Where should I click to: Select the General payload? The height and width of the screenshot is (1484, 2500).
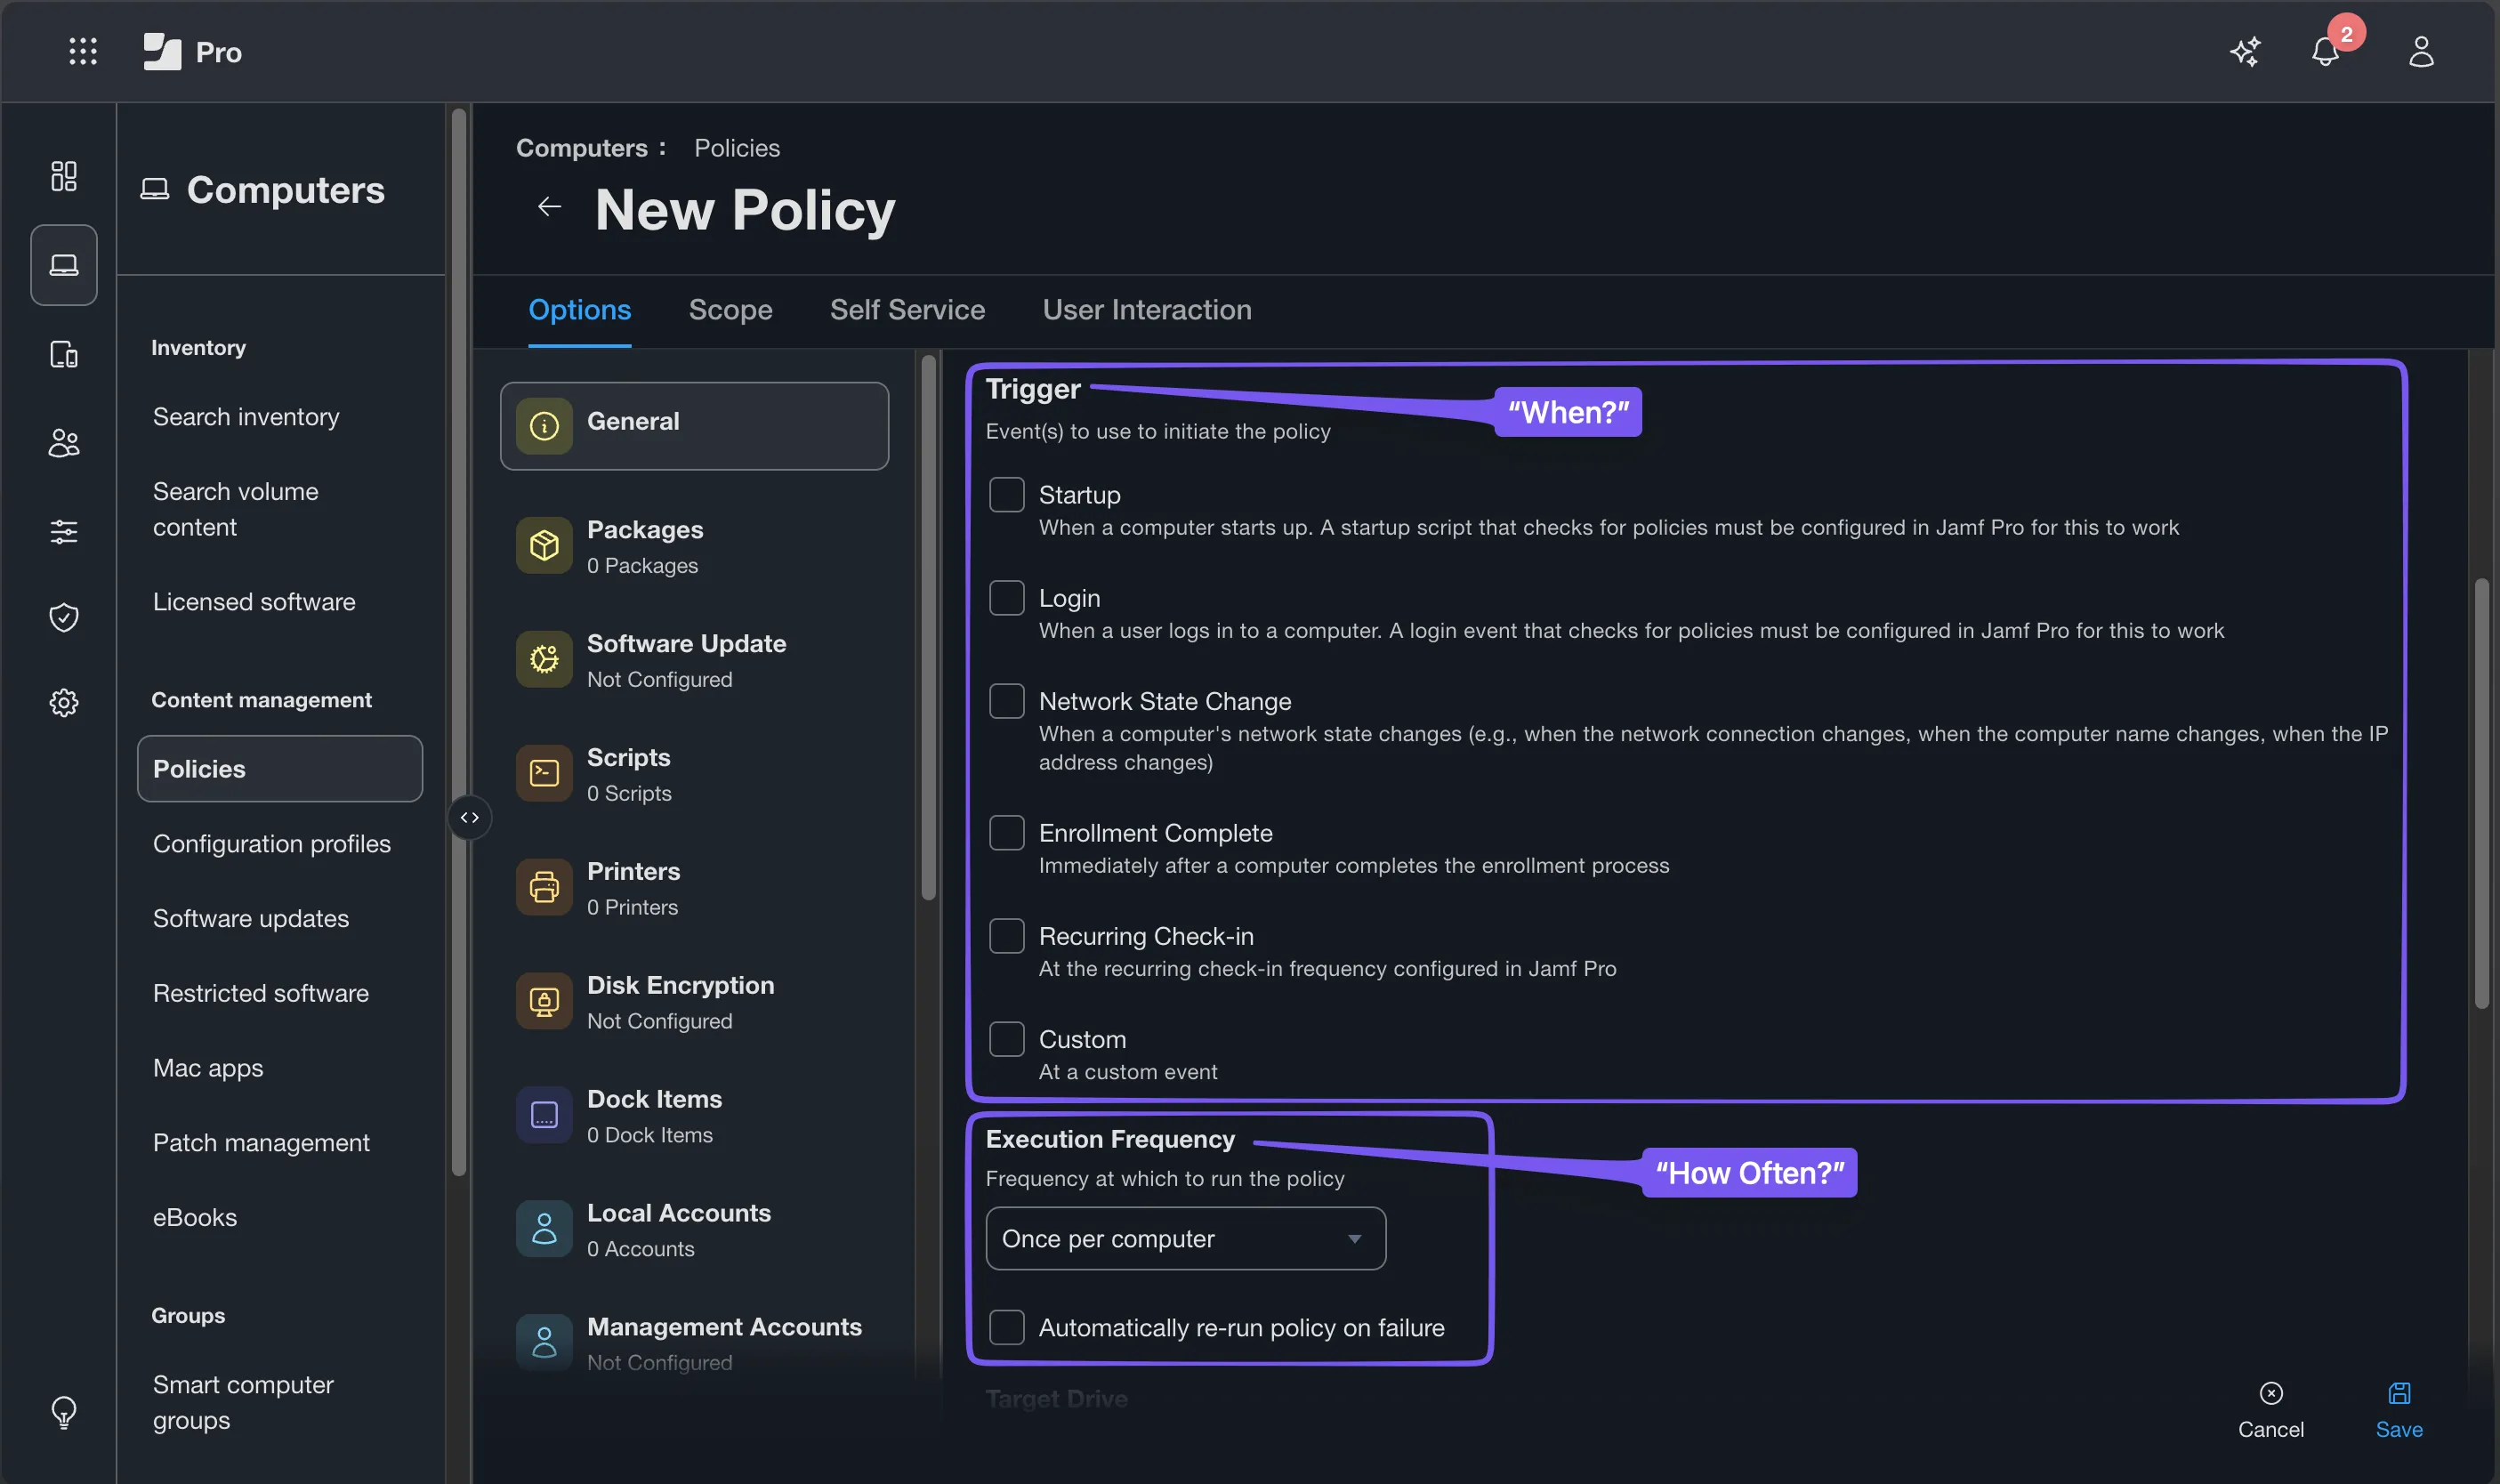point(694,426)
